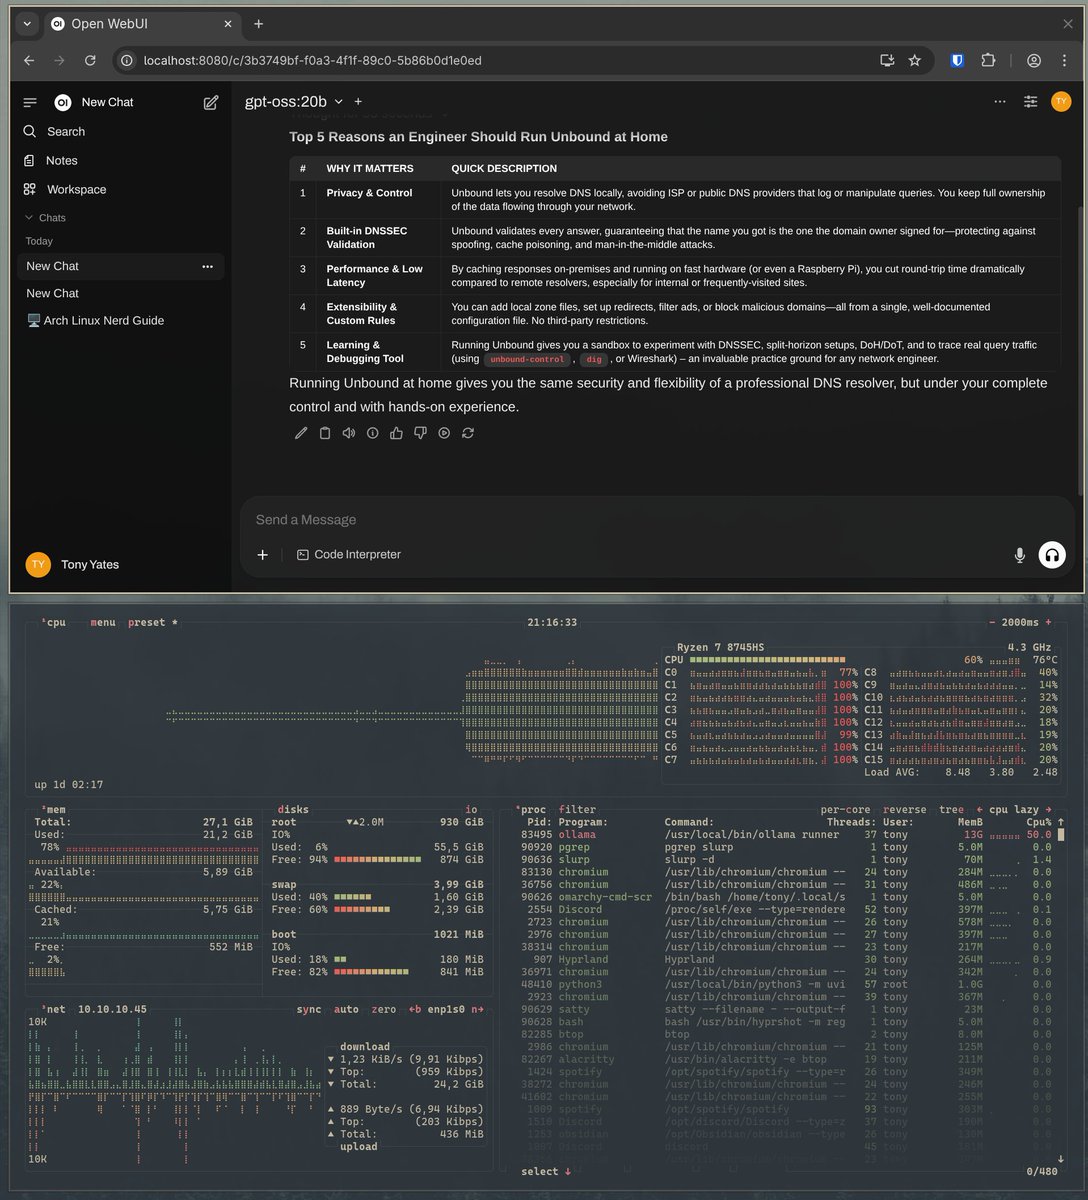Toggle Code Interpreter
1088x1200 pixels.
click(x=348, y=555)
